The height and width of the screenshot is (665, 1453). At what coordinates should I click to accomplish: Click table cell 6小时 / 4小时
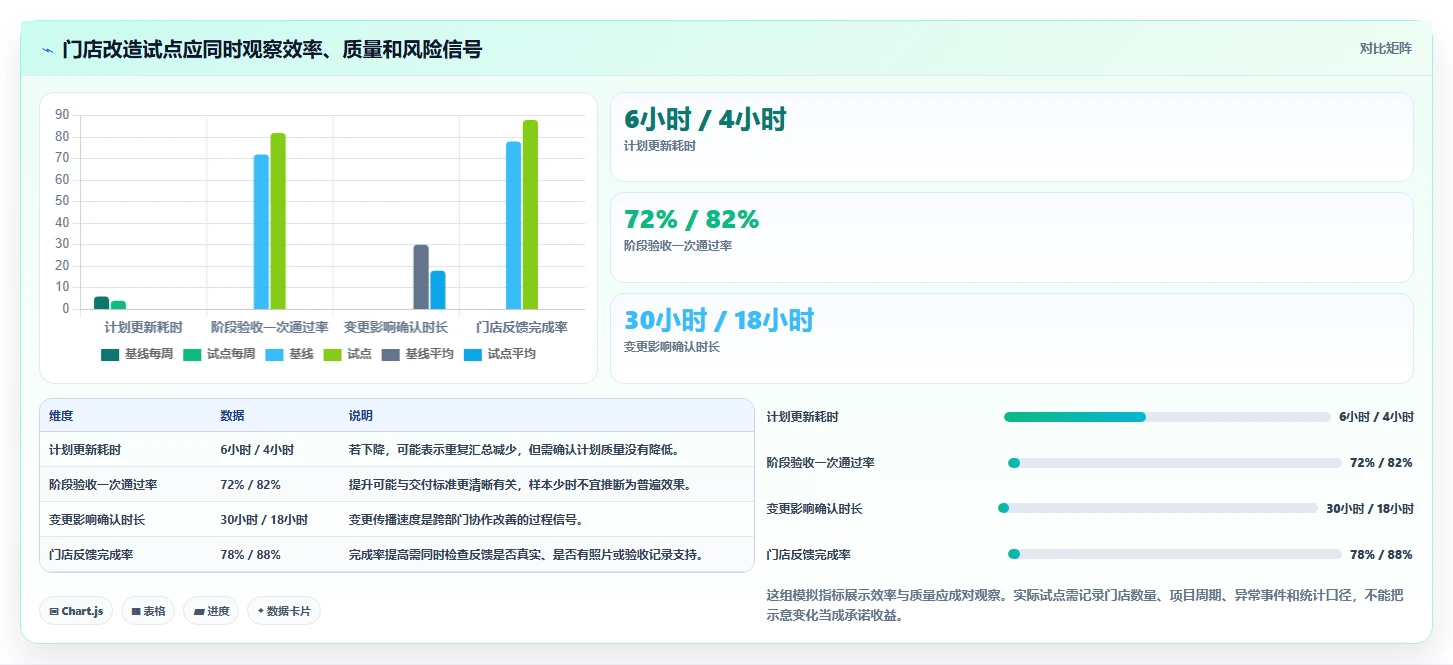(x=257, y=450)
